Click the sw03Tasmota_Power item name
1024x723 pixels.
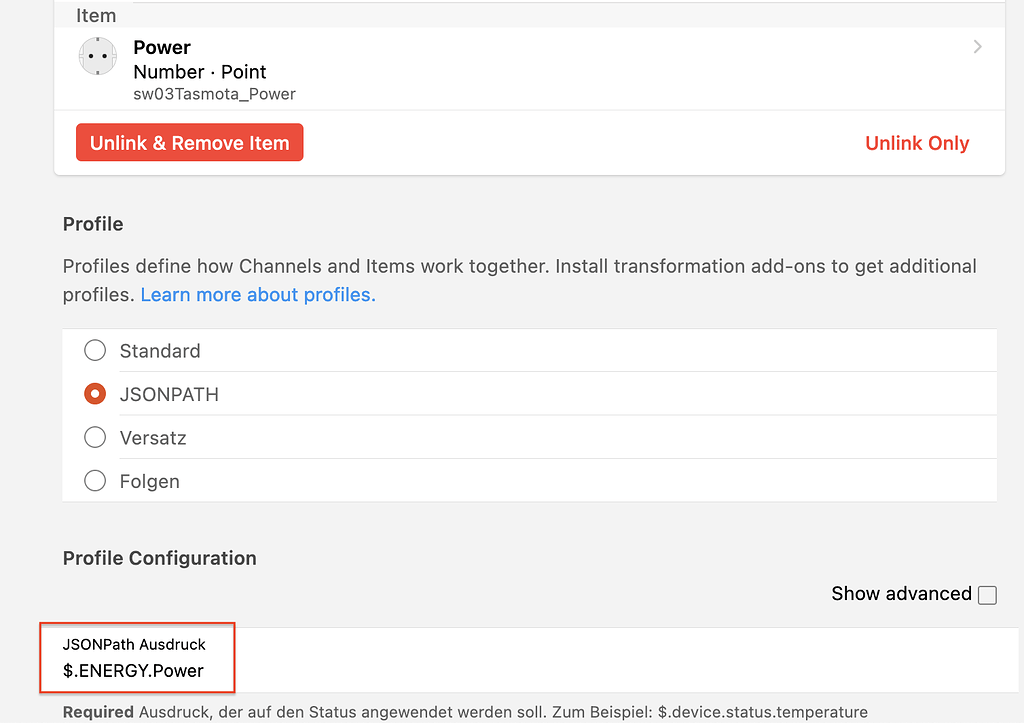(214, 93)
